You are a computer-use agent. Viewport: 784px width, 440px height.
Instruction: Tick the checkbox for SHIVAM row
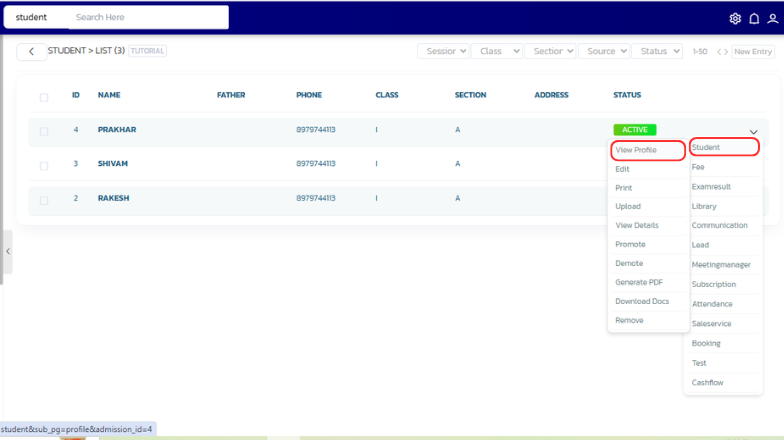pyautogui.click(x=44, y=166)
